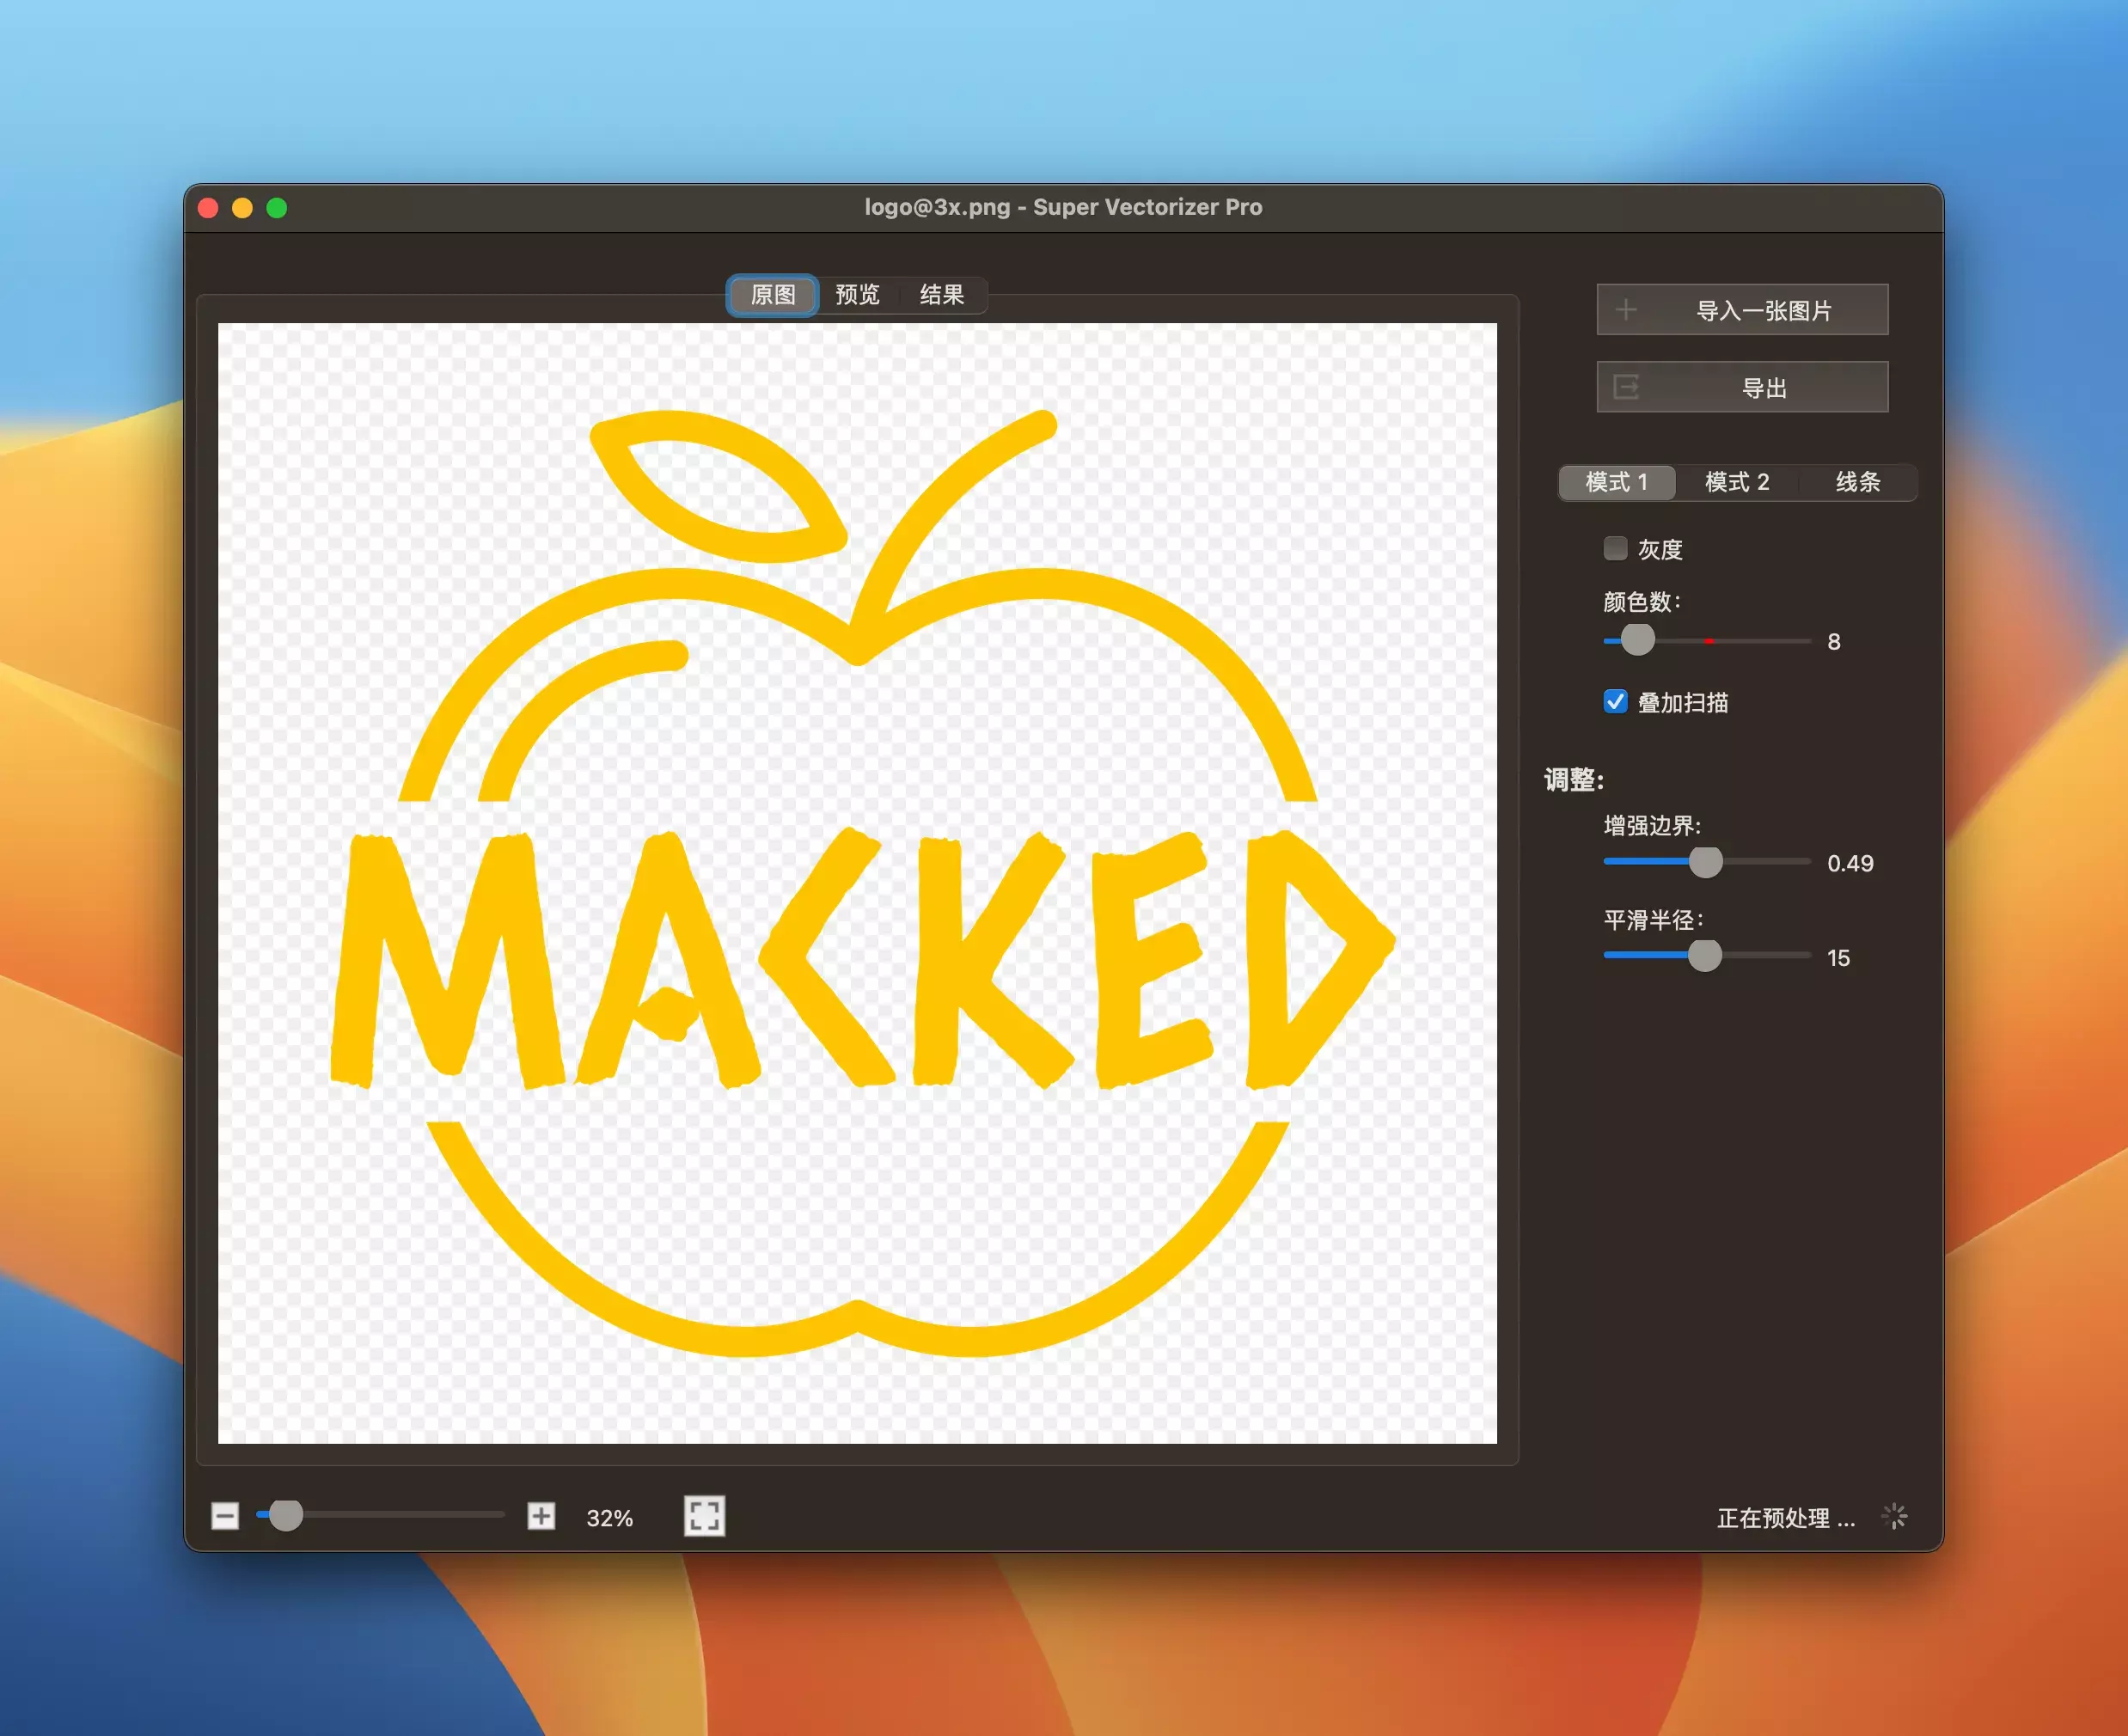Switch to 线条 line mode

point(1857,482)
